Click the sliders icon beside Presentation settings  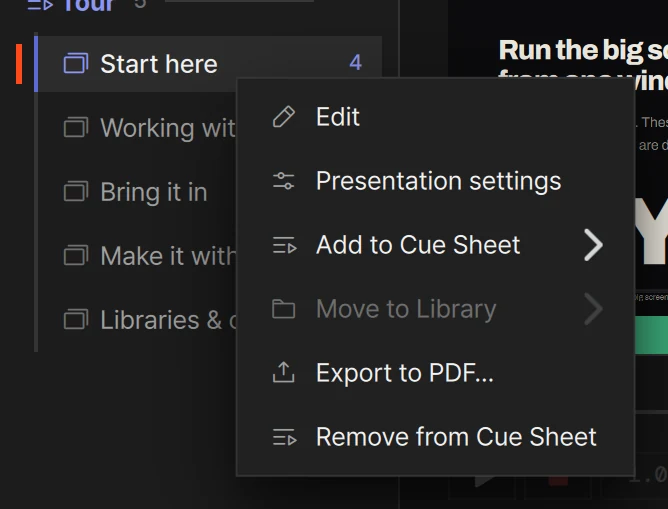(x=284, y=181)
